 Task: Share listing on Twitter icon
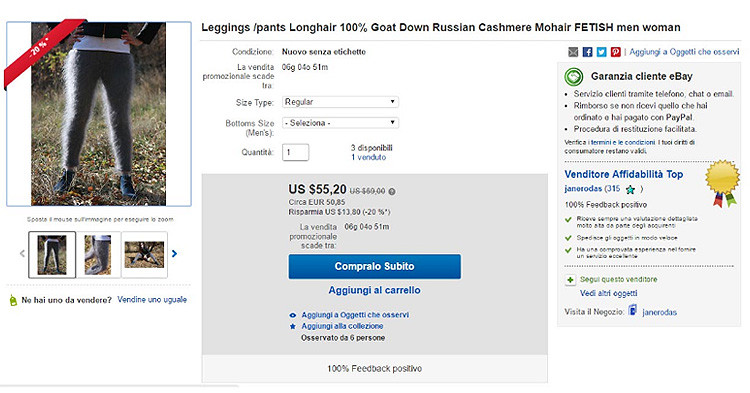[601, 52]
